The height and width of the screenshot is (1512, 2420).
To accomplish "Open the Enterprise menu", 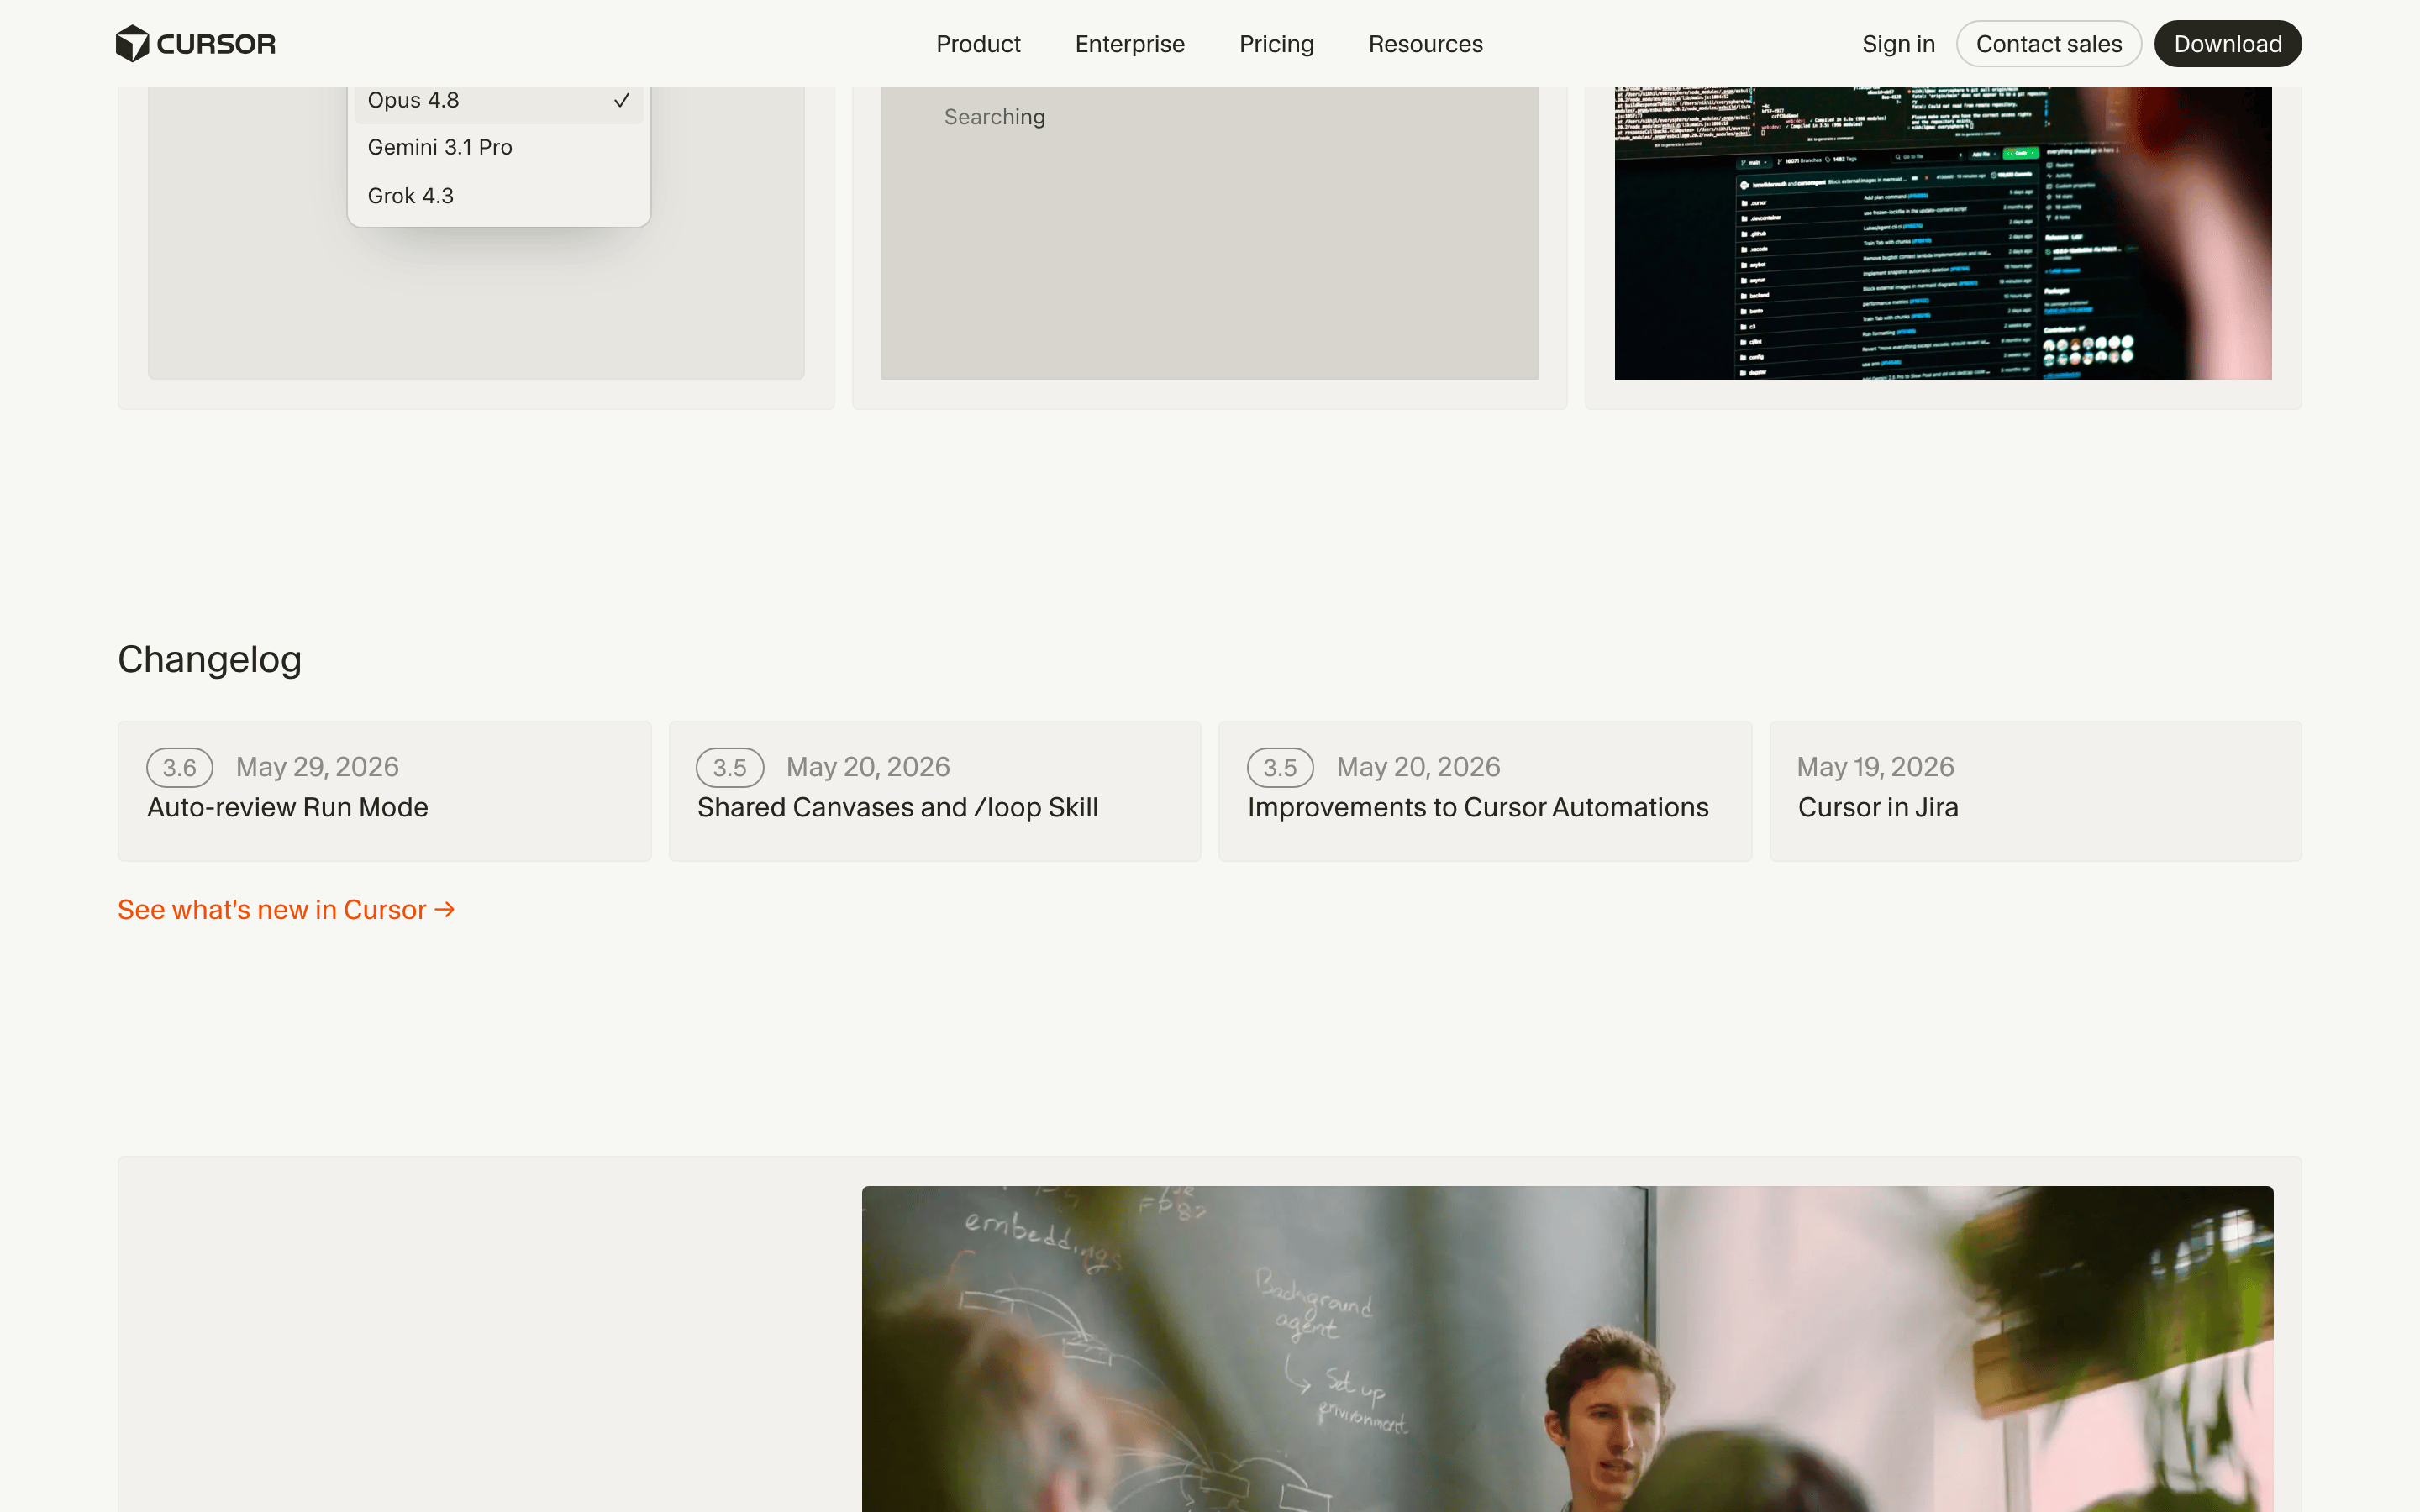I will 1130,44.
